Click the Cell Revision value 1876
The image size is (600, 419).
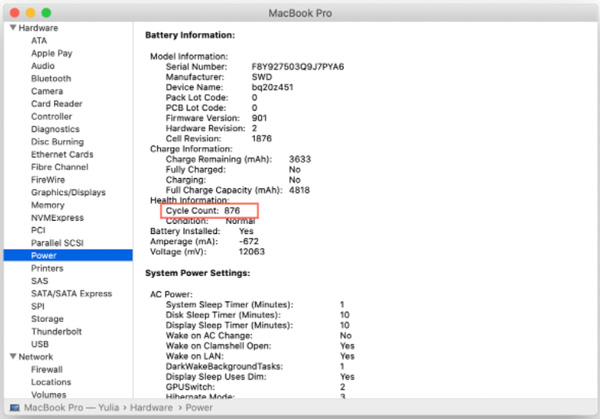point(262,139)
